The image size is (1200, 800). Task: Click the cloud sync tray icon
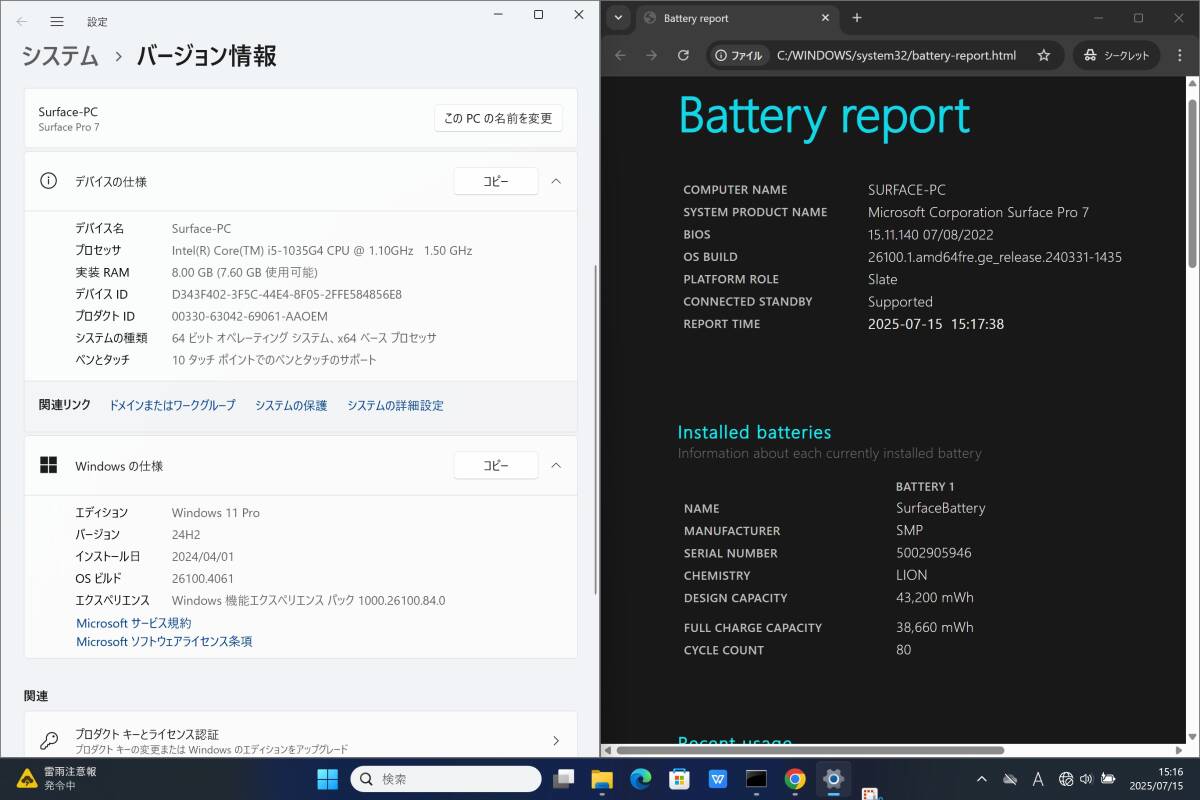(x=1010, y=778)
